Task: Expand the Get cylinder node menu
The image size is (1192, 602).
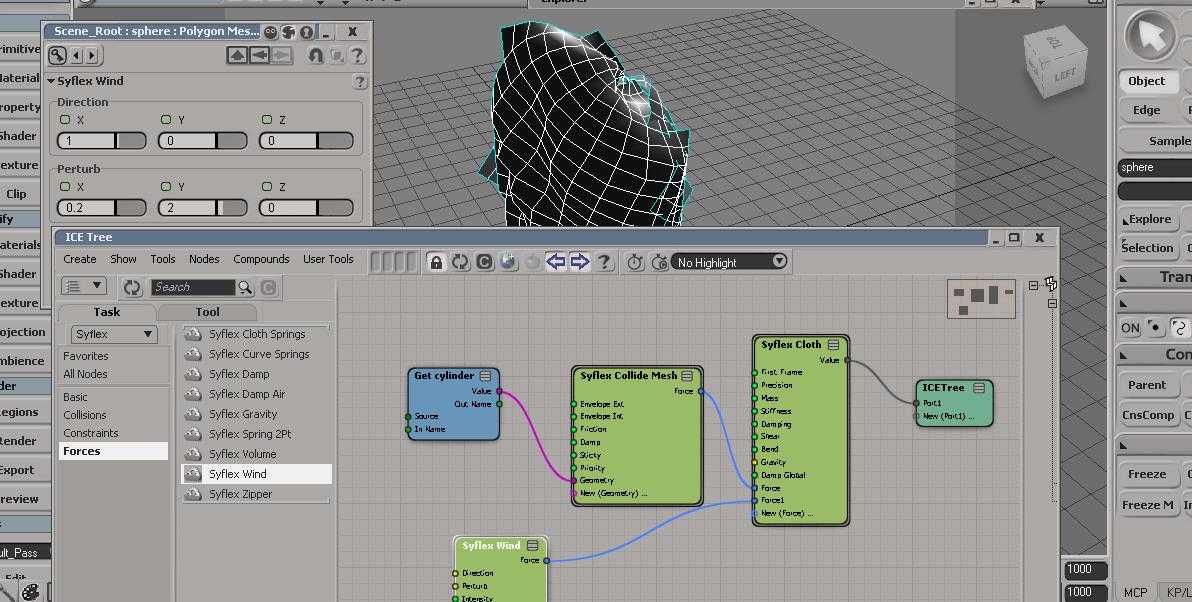Action: point(485,376)
